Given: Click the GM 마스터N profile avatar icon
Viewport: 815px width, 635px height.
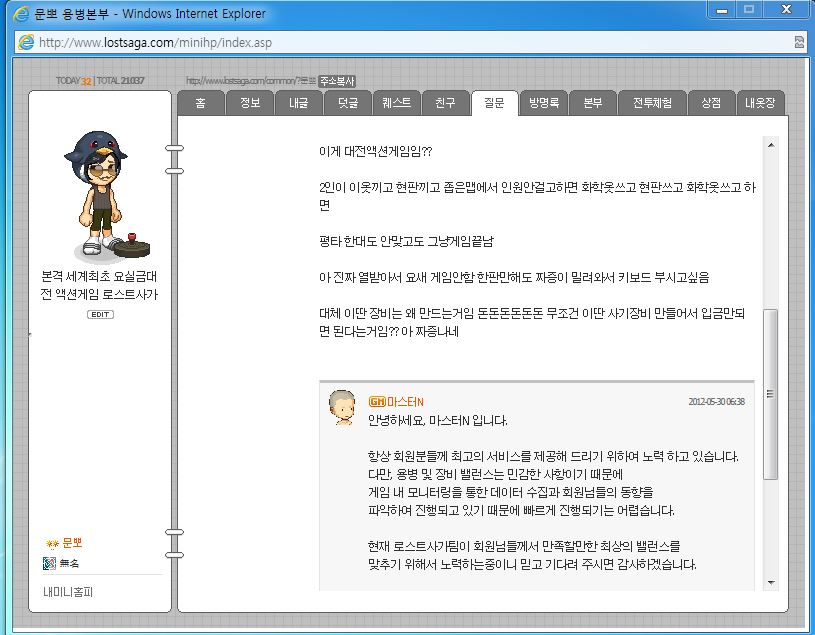Looking at the screenshot, I should [x=343, y=407].
